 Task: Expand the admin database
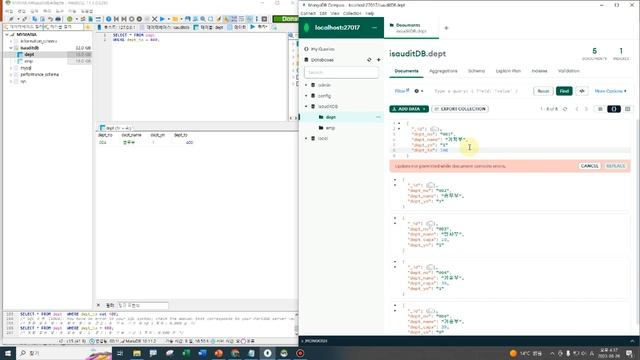click(306, 85)
